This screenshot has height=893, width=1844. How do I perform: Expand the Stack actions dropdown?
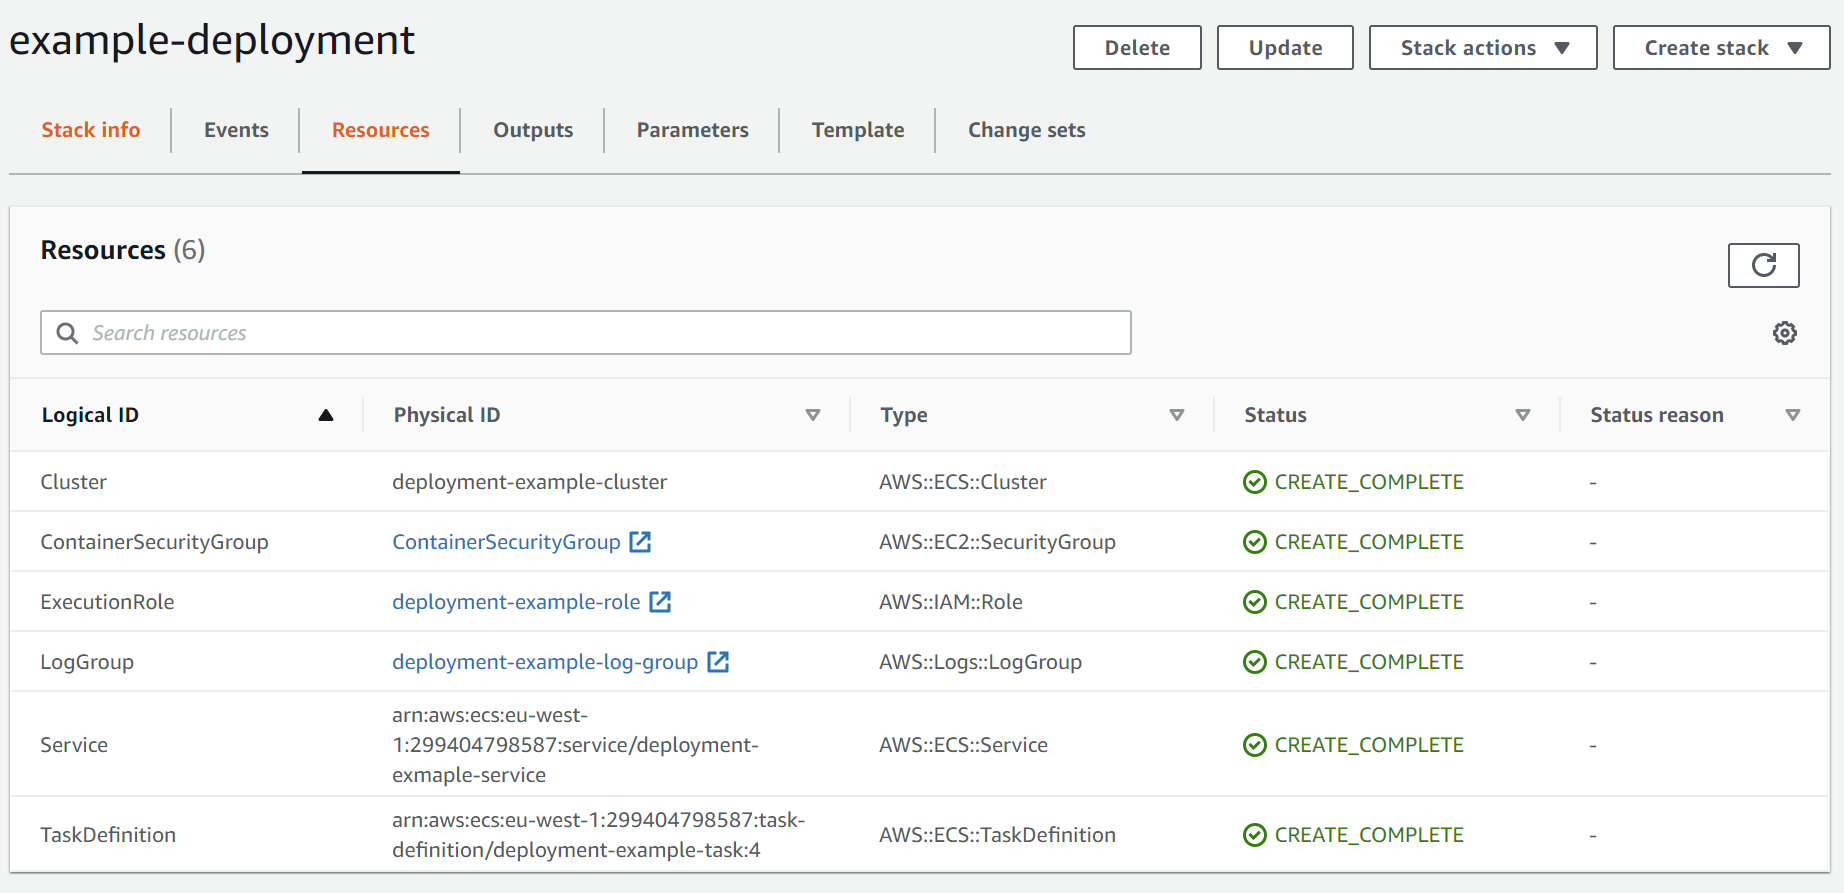pos(1482,48)
